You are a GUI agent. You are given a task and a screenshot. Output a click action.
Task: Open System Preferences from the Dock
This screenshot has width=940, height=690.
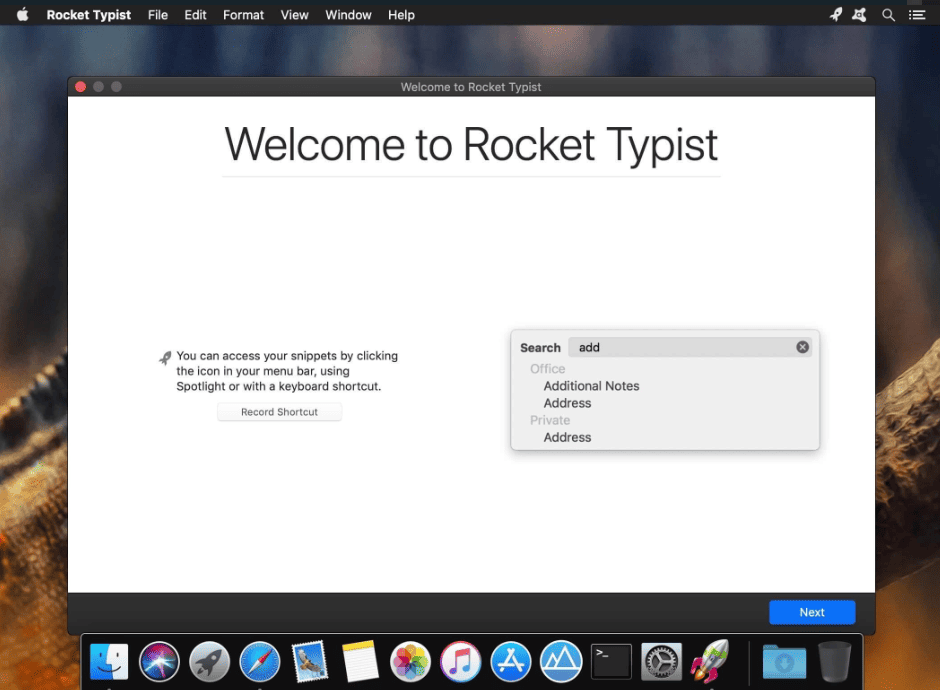(x=661, y=662)
